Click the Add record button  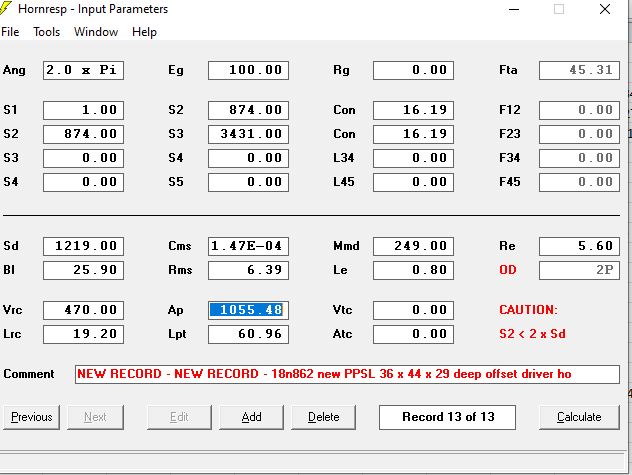(252, 417)
